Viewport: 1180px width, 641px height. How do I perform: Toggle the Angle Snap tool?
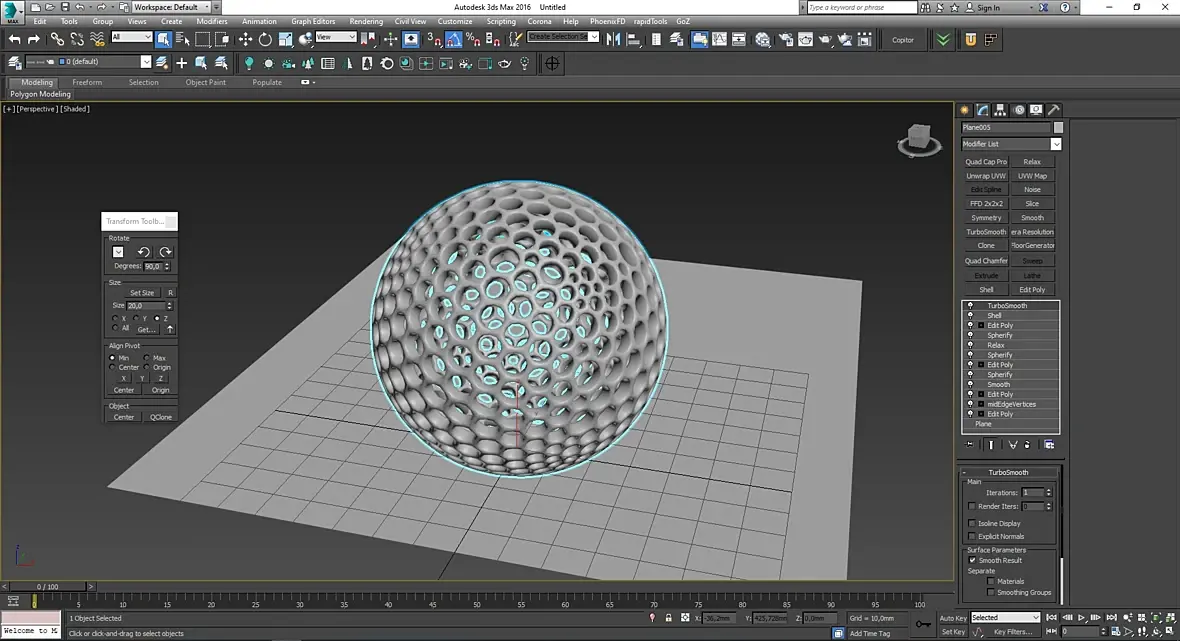[x=454, y=39]
